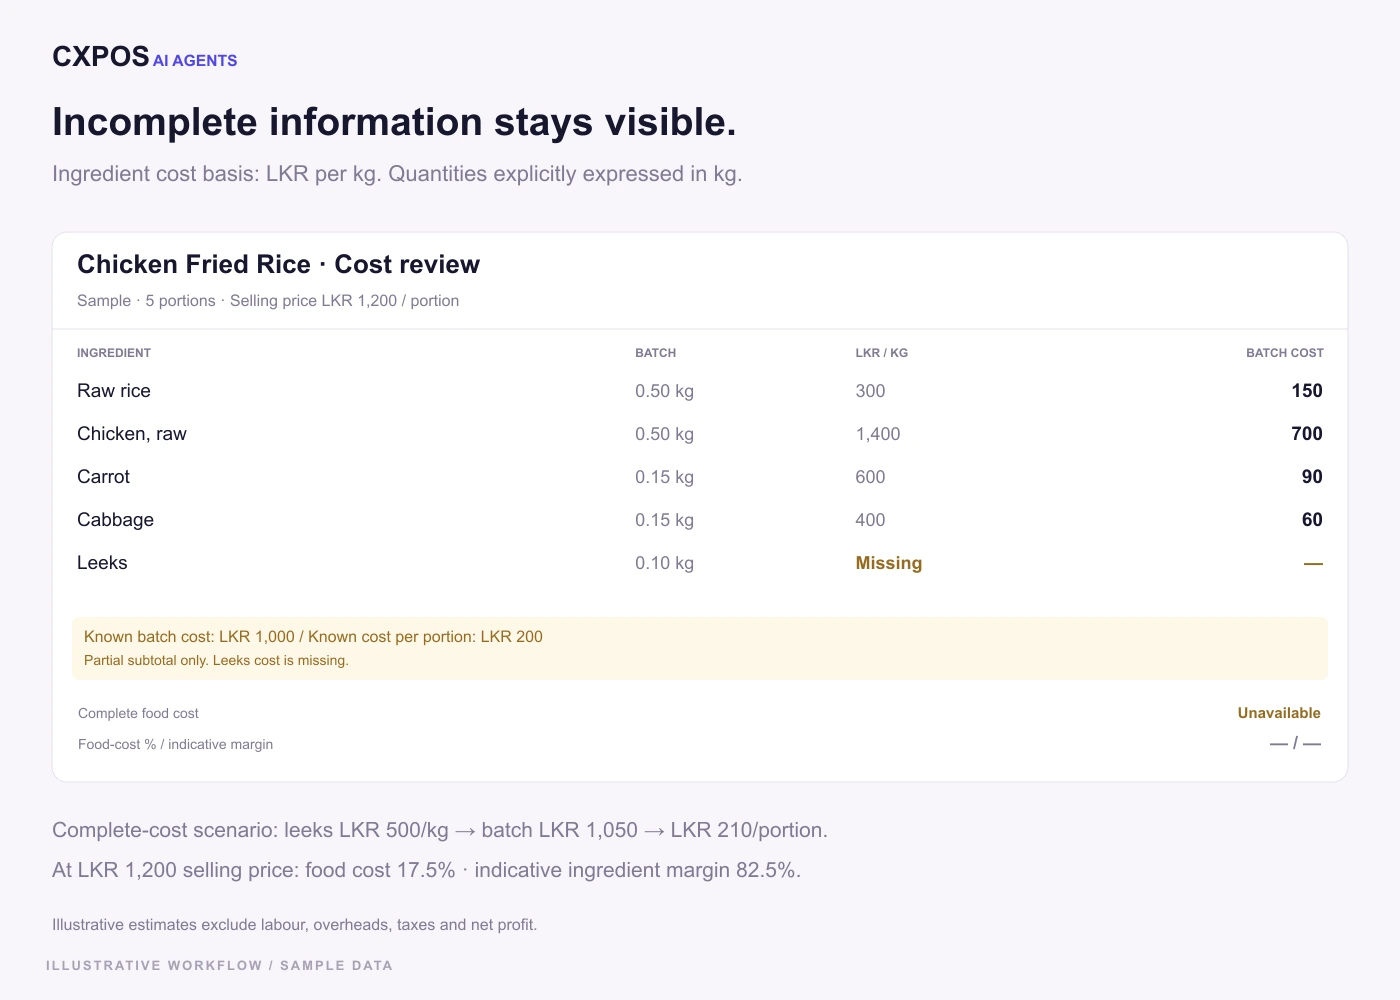The height and width of the screenshot is (1000, 1400).
Task: Click the AI AGENTS label
Action: 195,61
